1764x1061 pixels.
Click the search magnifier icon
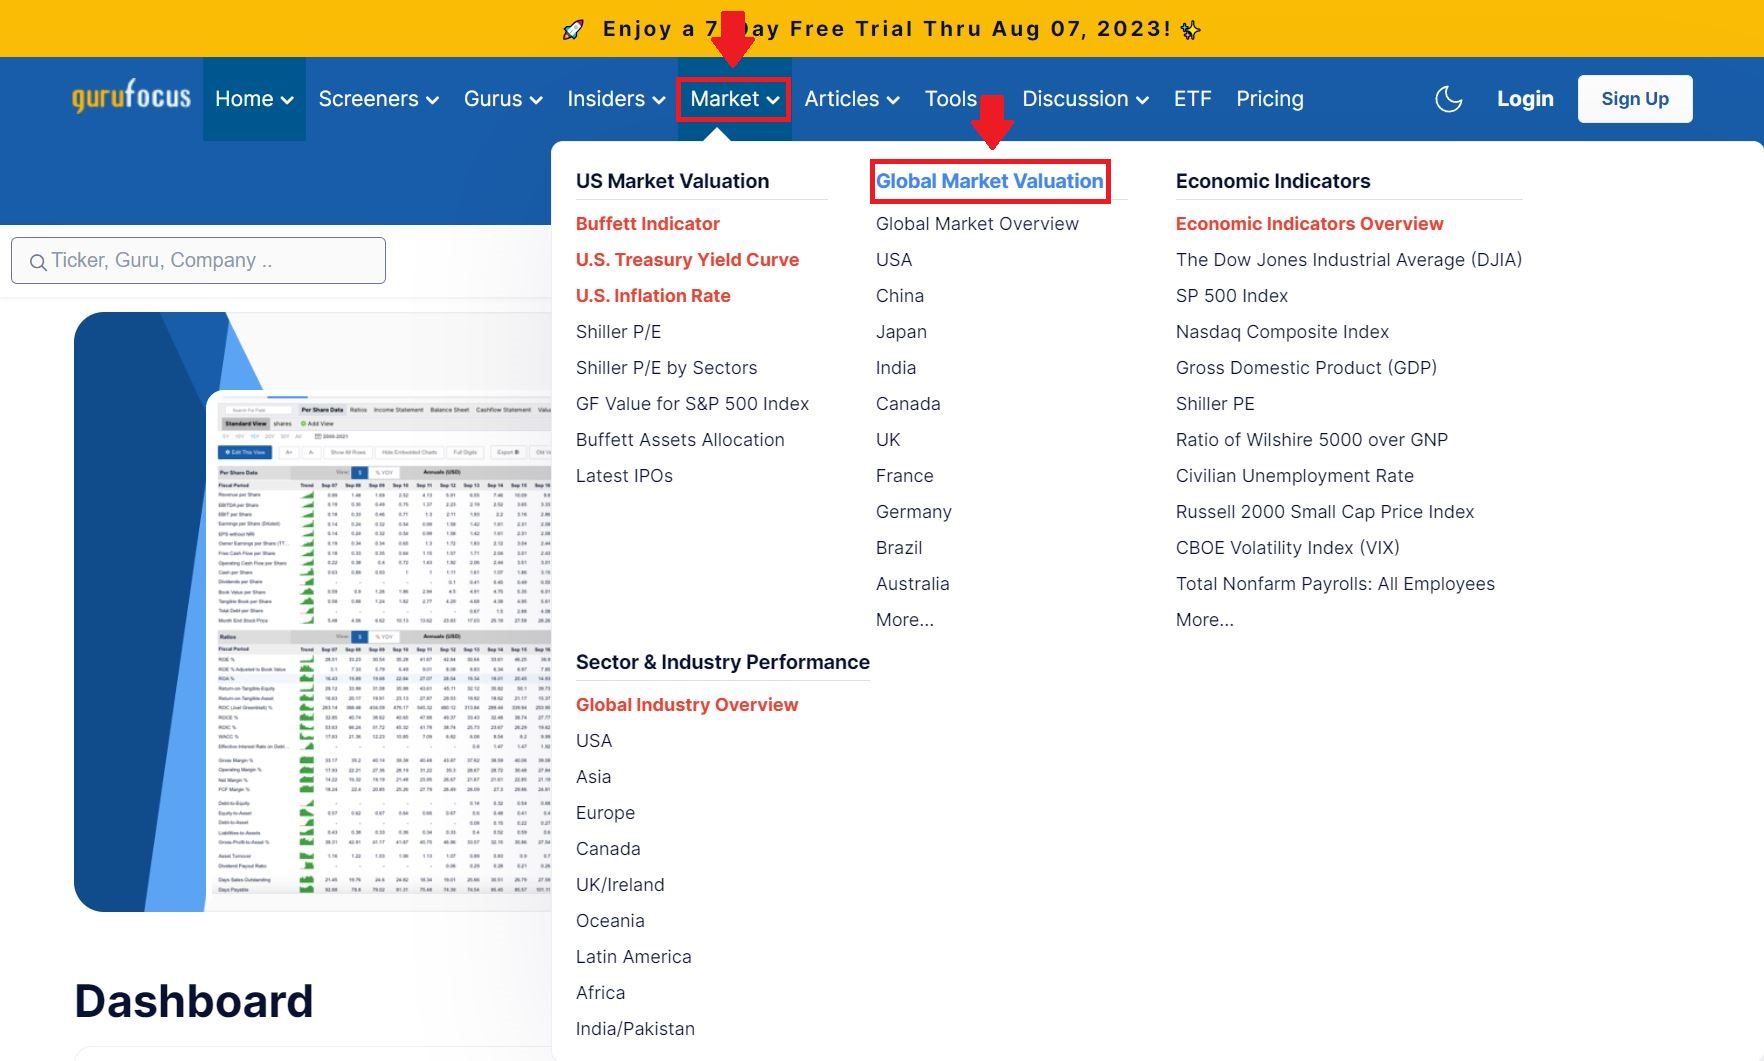(x=38, y=262)
